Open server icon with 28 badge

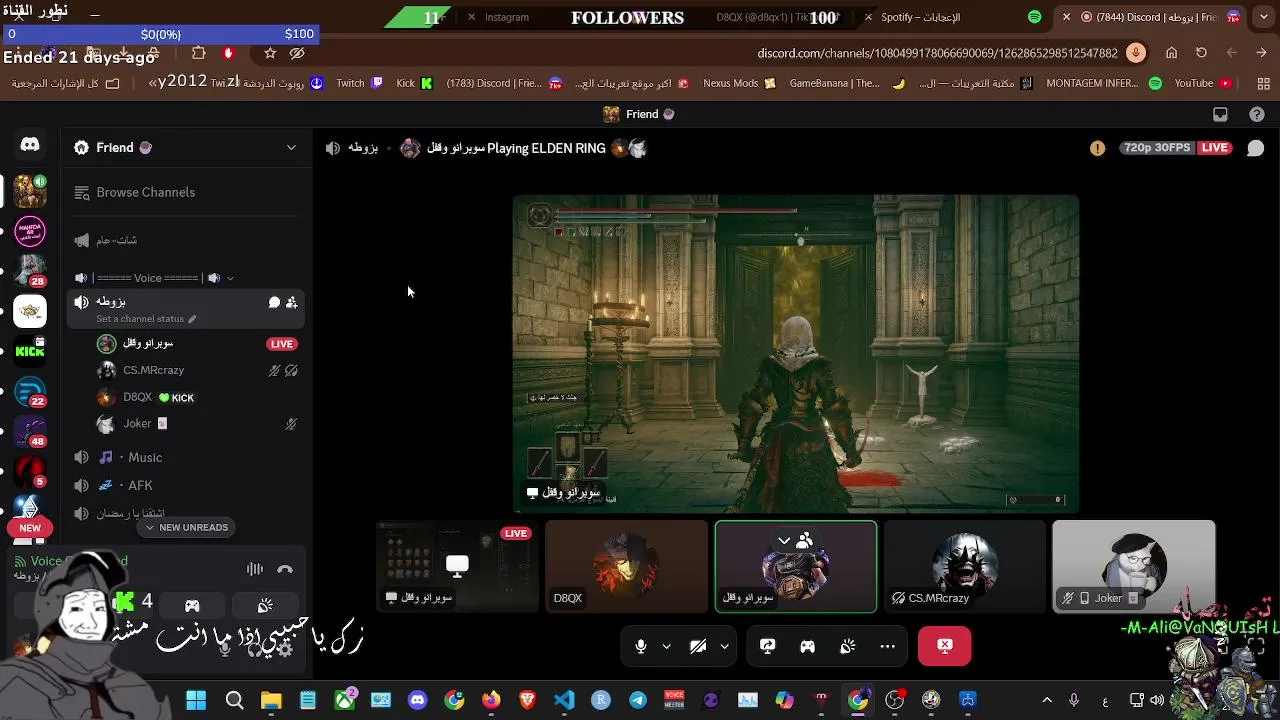point(30,270)
